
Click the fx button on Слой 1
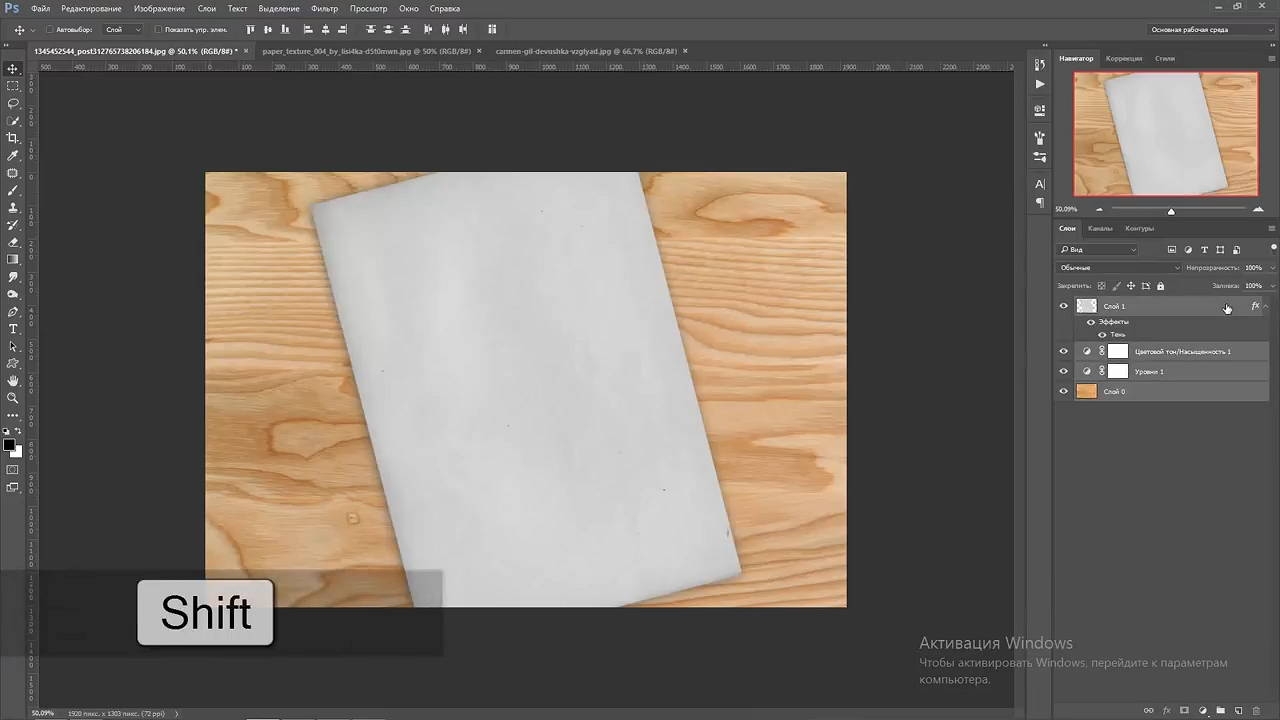click(1255, 306)
